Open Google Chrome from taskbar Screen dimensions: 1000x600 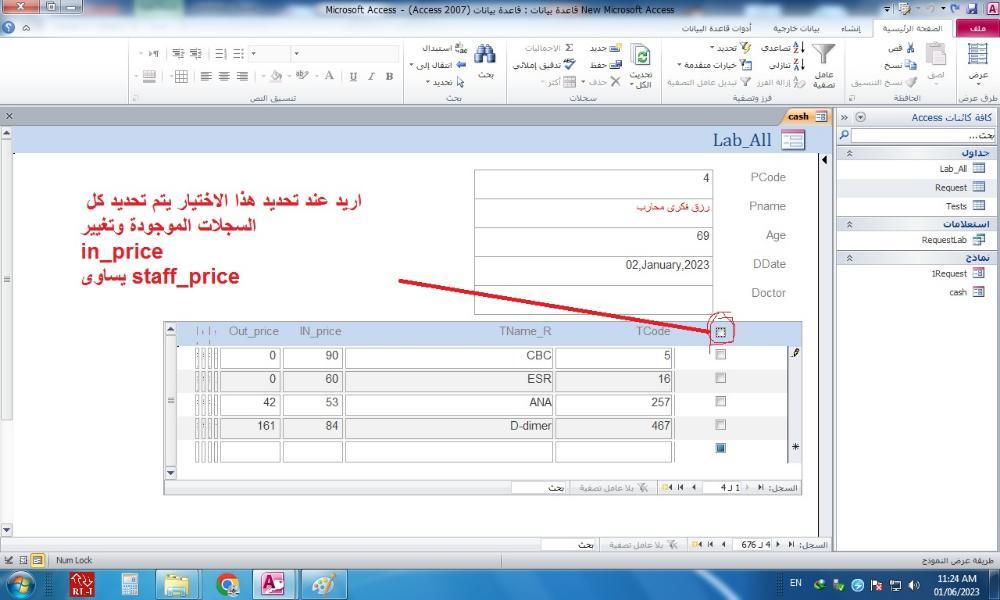click(227, 584)
